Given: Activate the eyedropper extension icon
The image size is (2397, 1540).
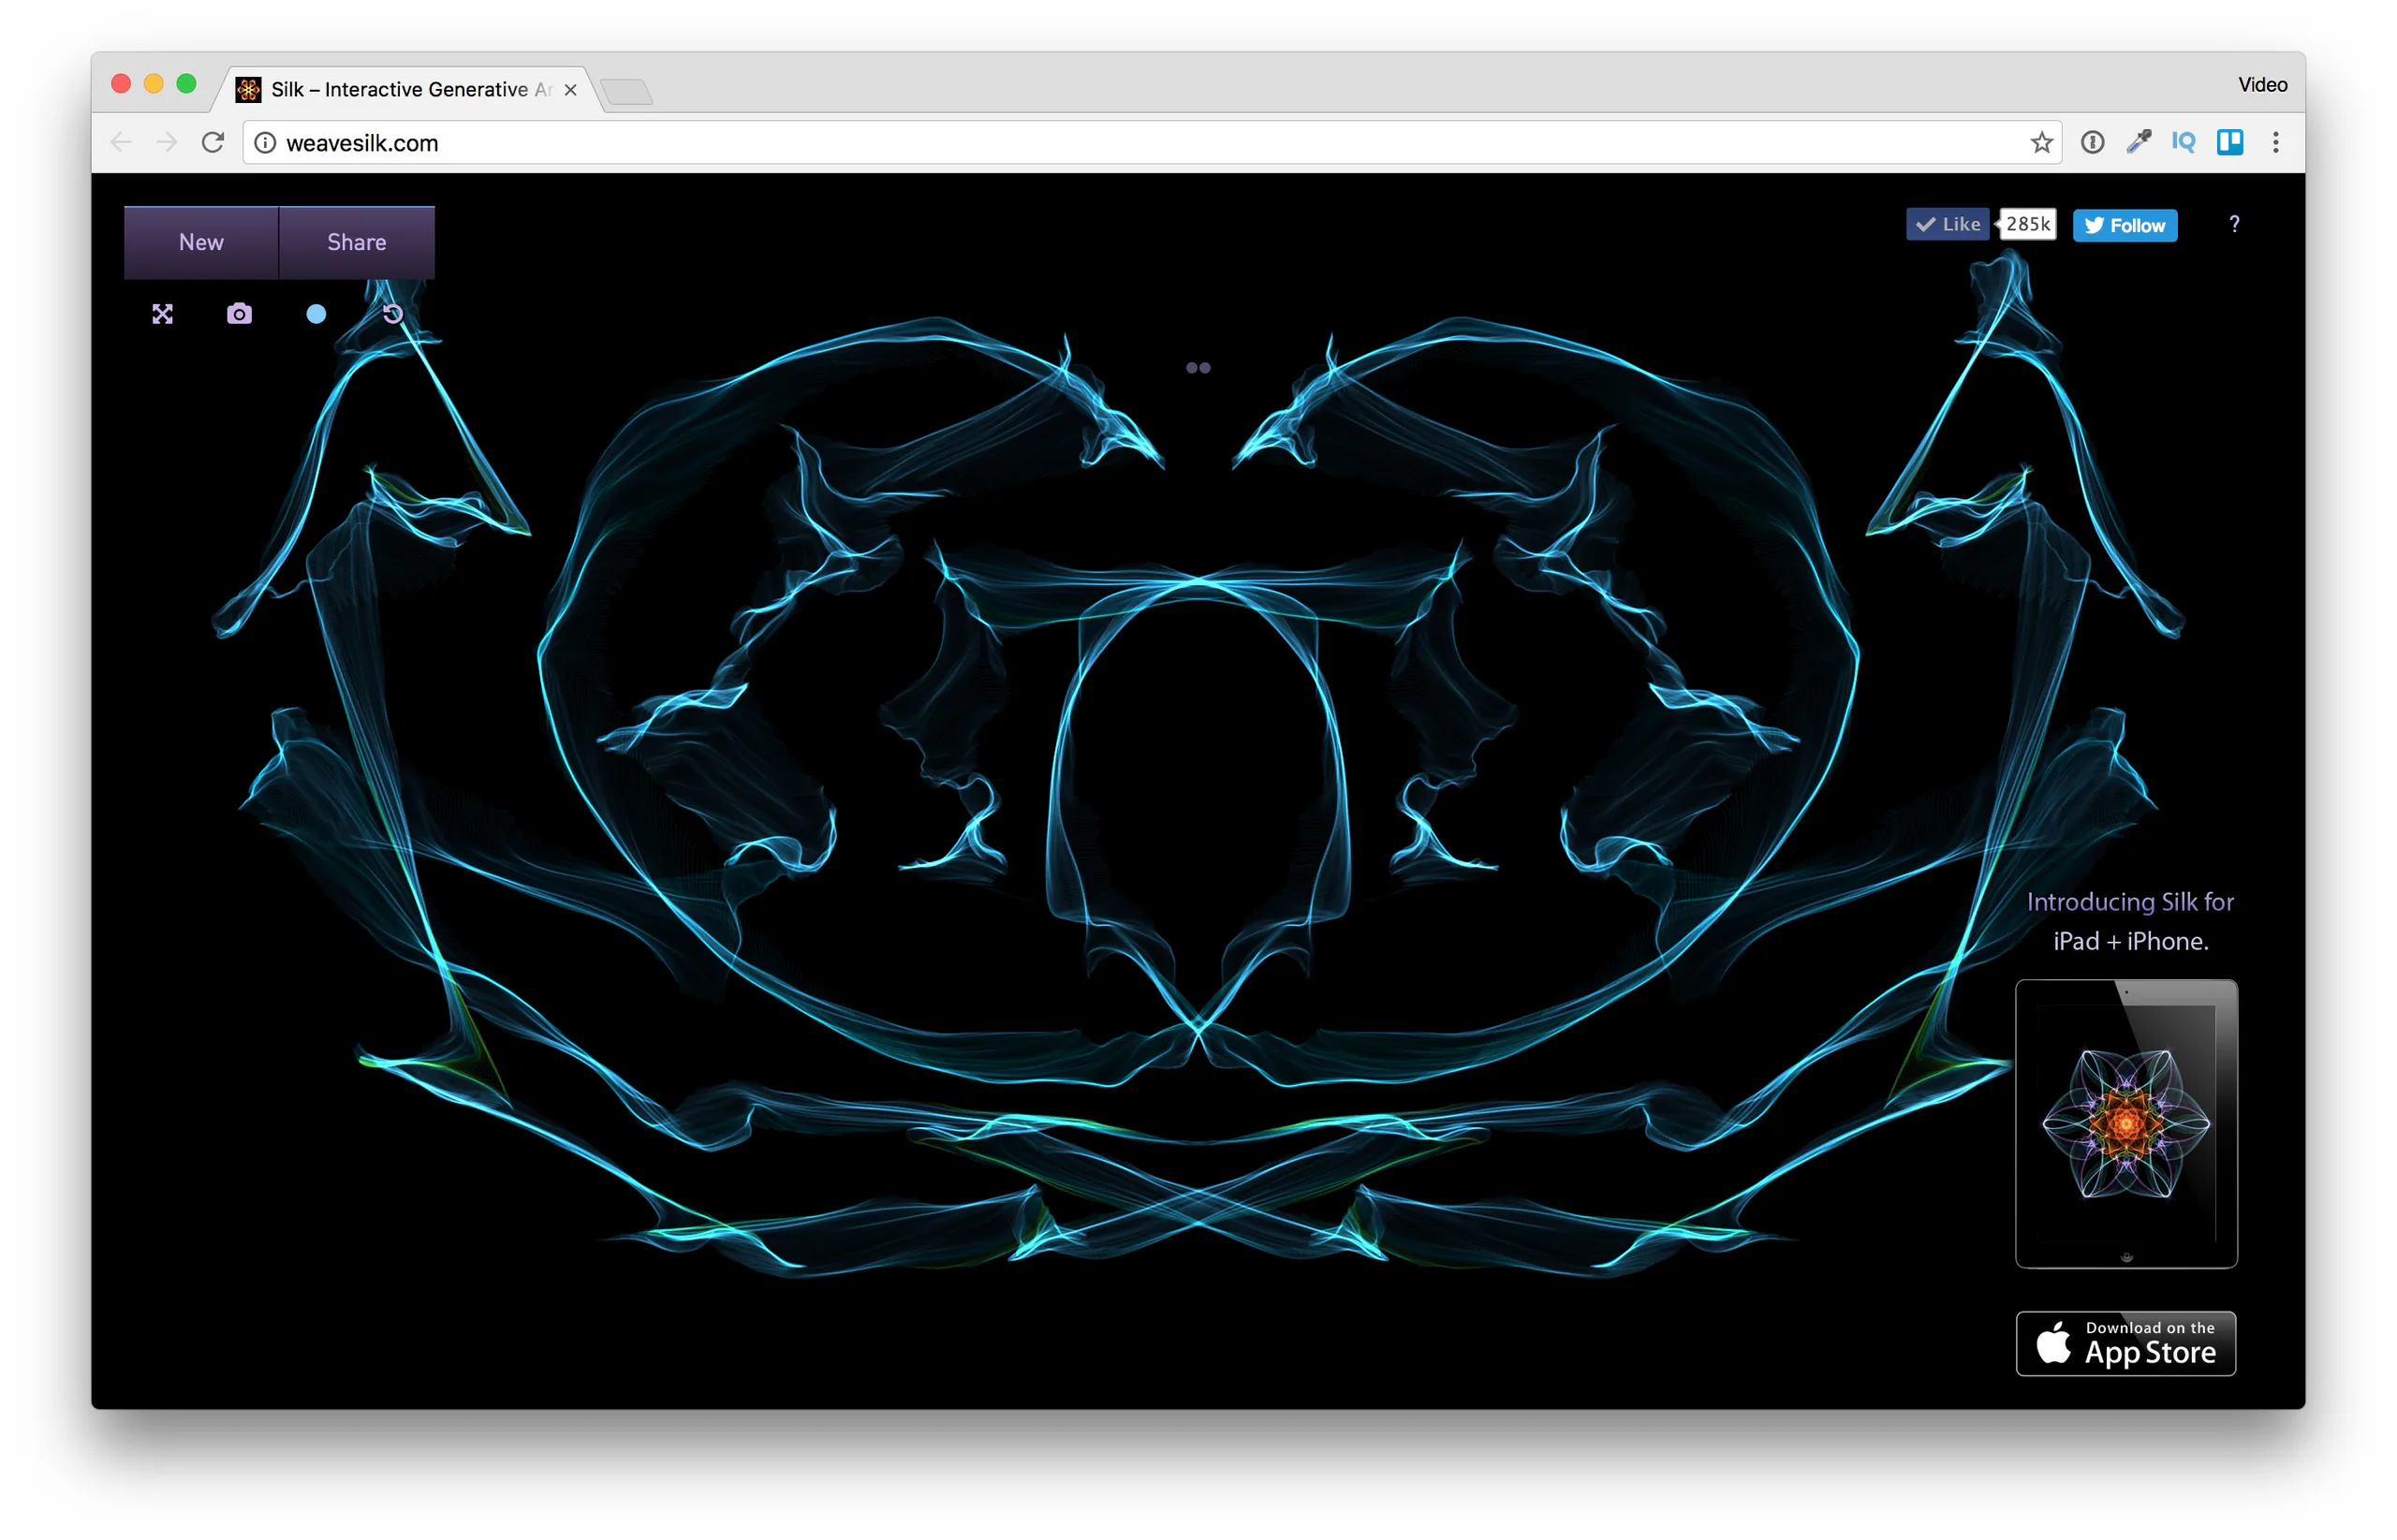Looking at the screenshot, I should 2138,143.
